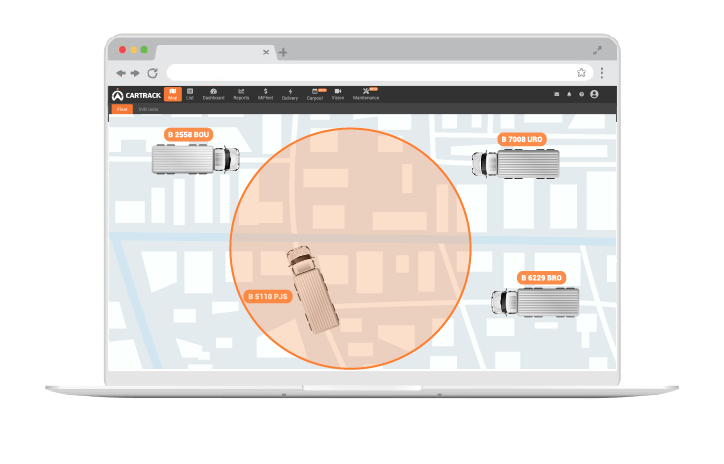724x464 pixels.
Task: Click the Cartrack logo
Action: click(x=135, y=94)
